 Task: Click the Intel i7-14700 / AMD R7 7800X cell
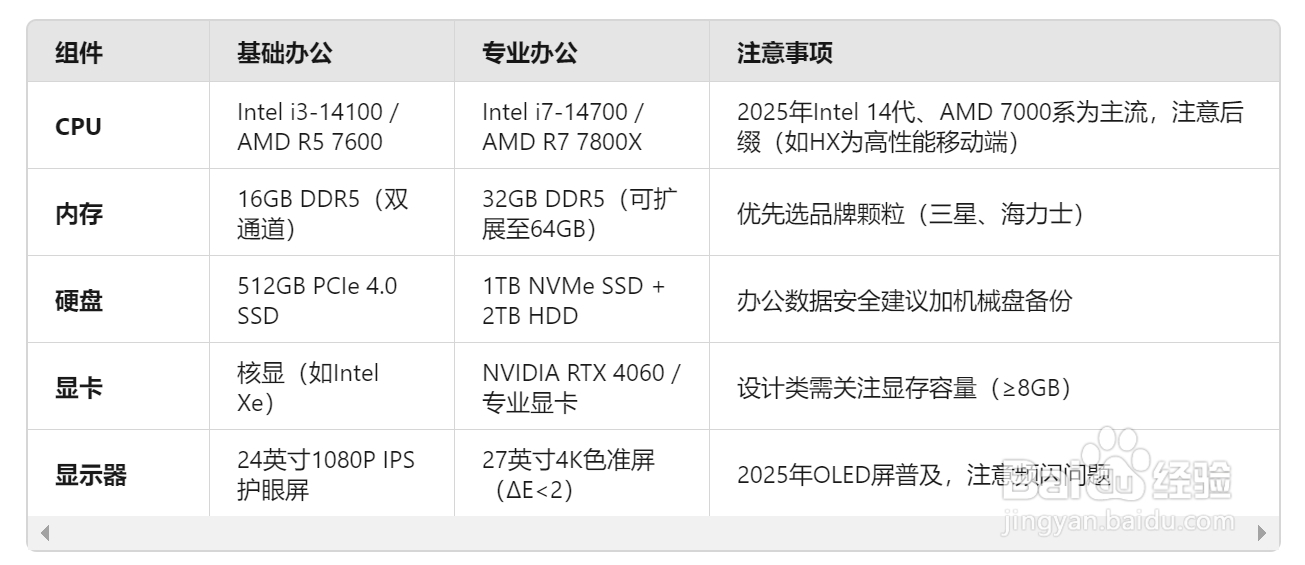click(x=563, y=127)
